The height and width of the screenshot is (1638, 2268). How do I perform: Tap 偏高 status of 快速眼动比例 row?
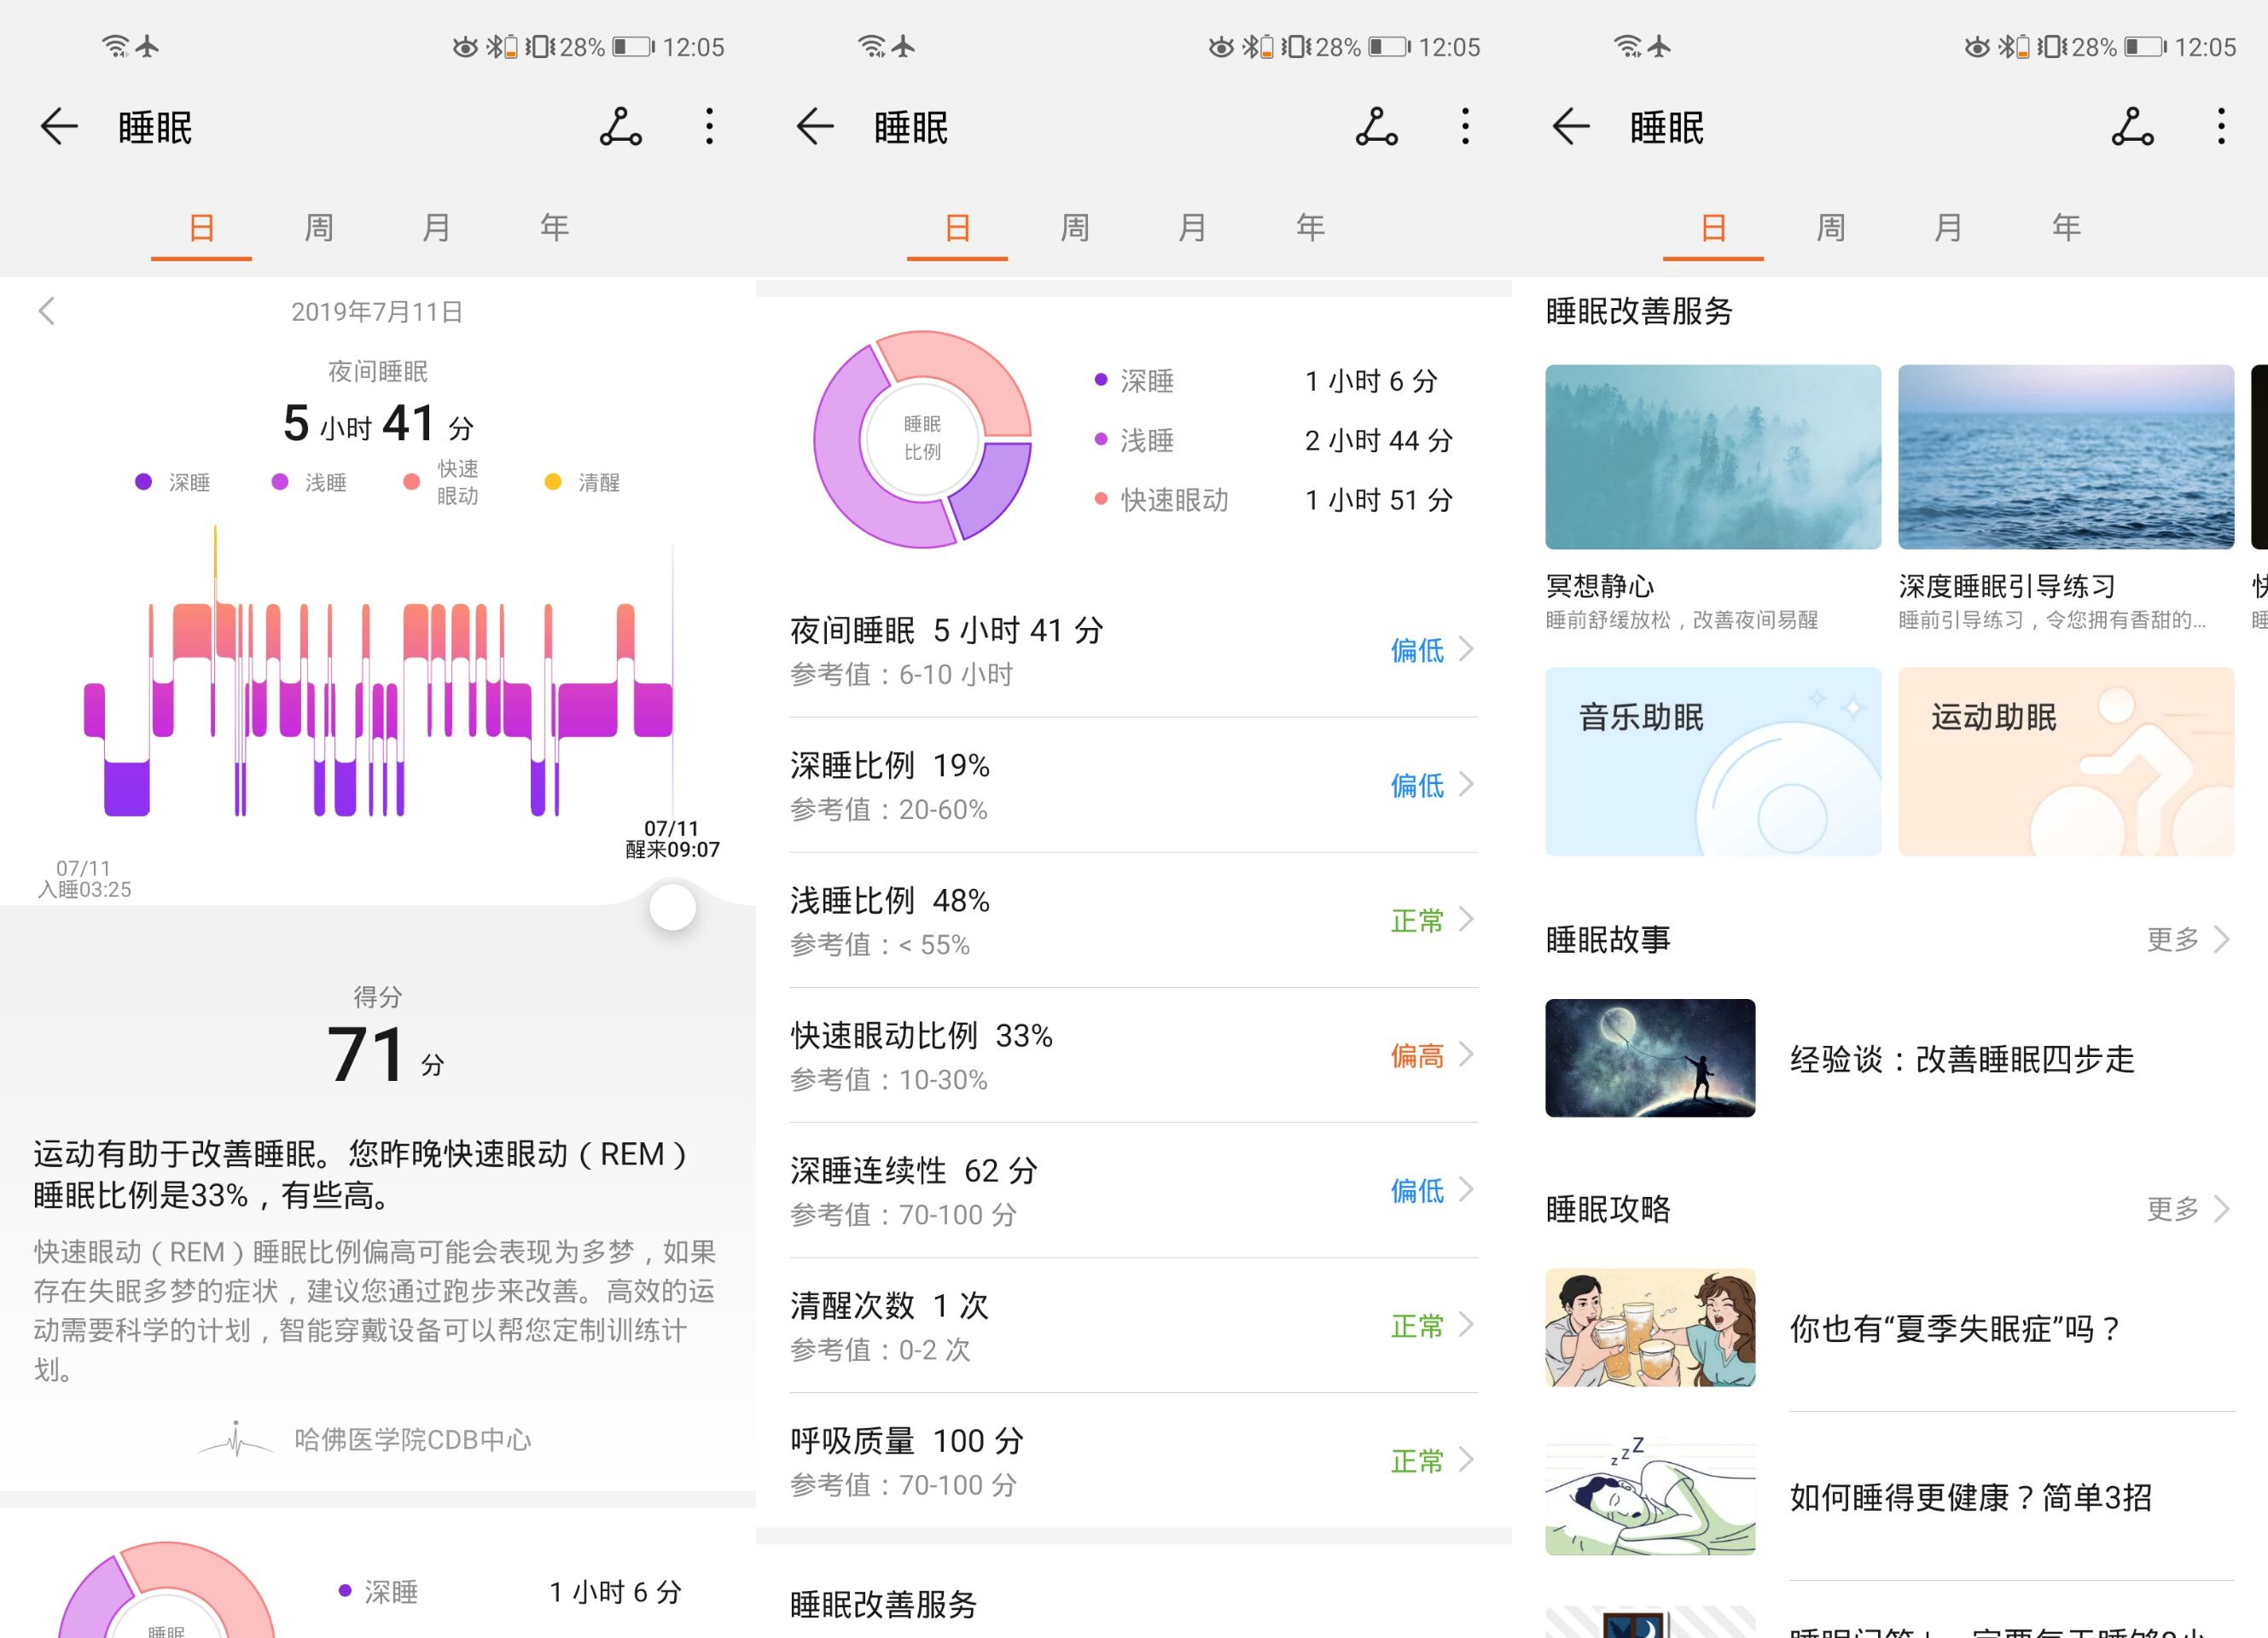pyautogui.click(x=1417, y=1055)
